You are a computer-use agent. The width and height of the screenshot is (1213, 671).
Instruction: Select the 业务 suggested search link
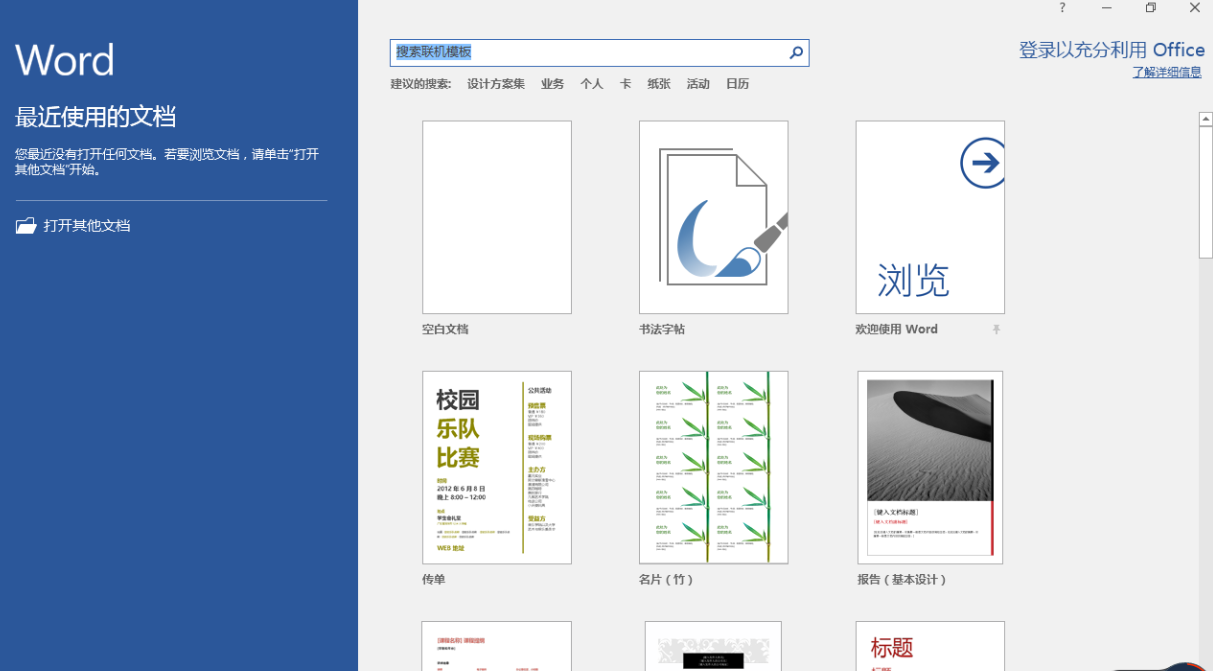point(552,84)
